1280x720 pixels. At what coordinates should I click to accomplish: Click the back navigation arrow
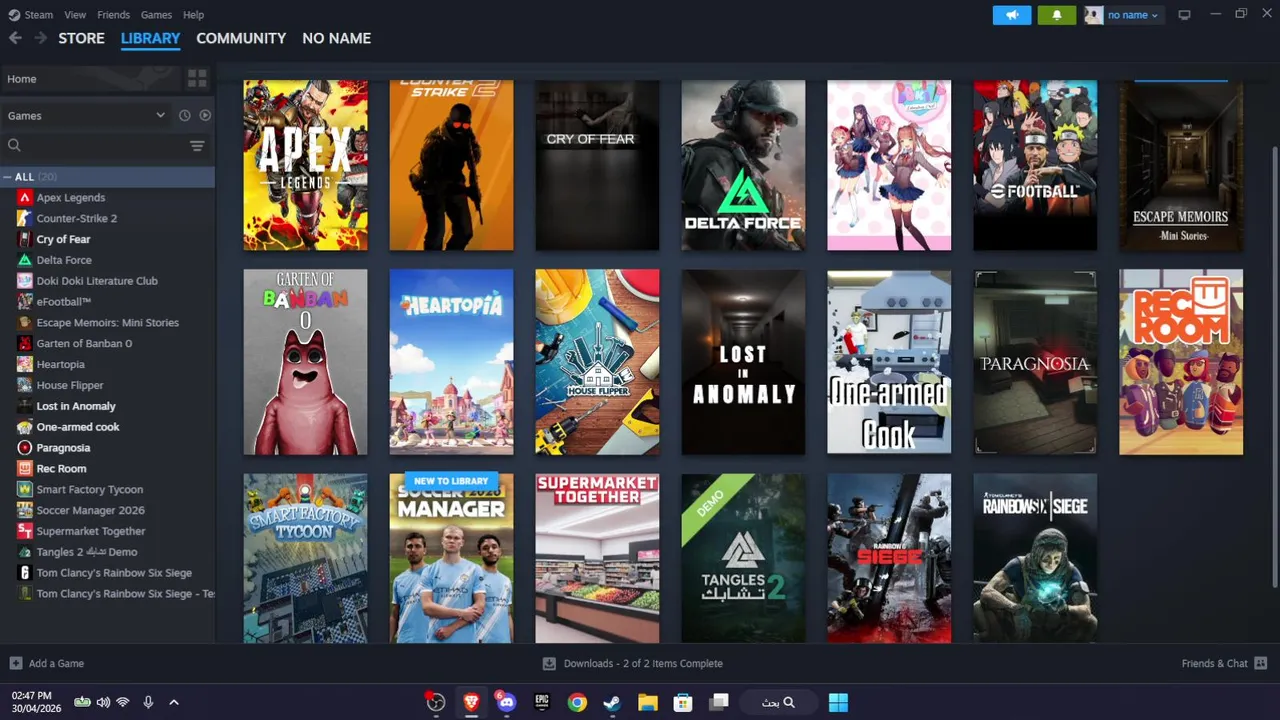[15, 38]
